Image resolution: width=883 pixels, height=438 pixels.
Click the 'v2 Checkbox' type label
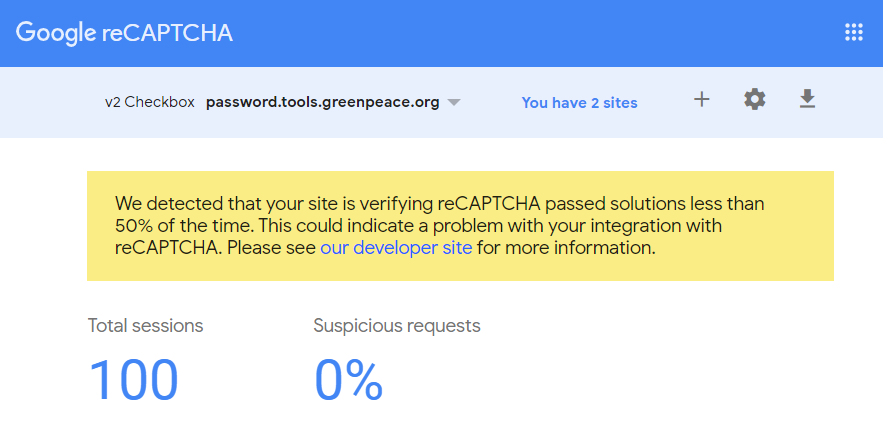click(150, 102)
